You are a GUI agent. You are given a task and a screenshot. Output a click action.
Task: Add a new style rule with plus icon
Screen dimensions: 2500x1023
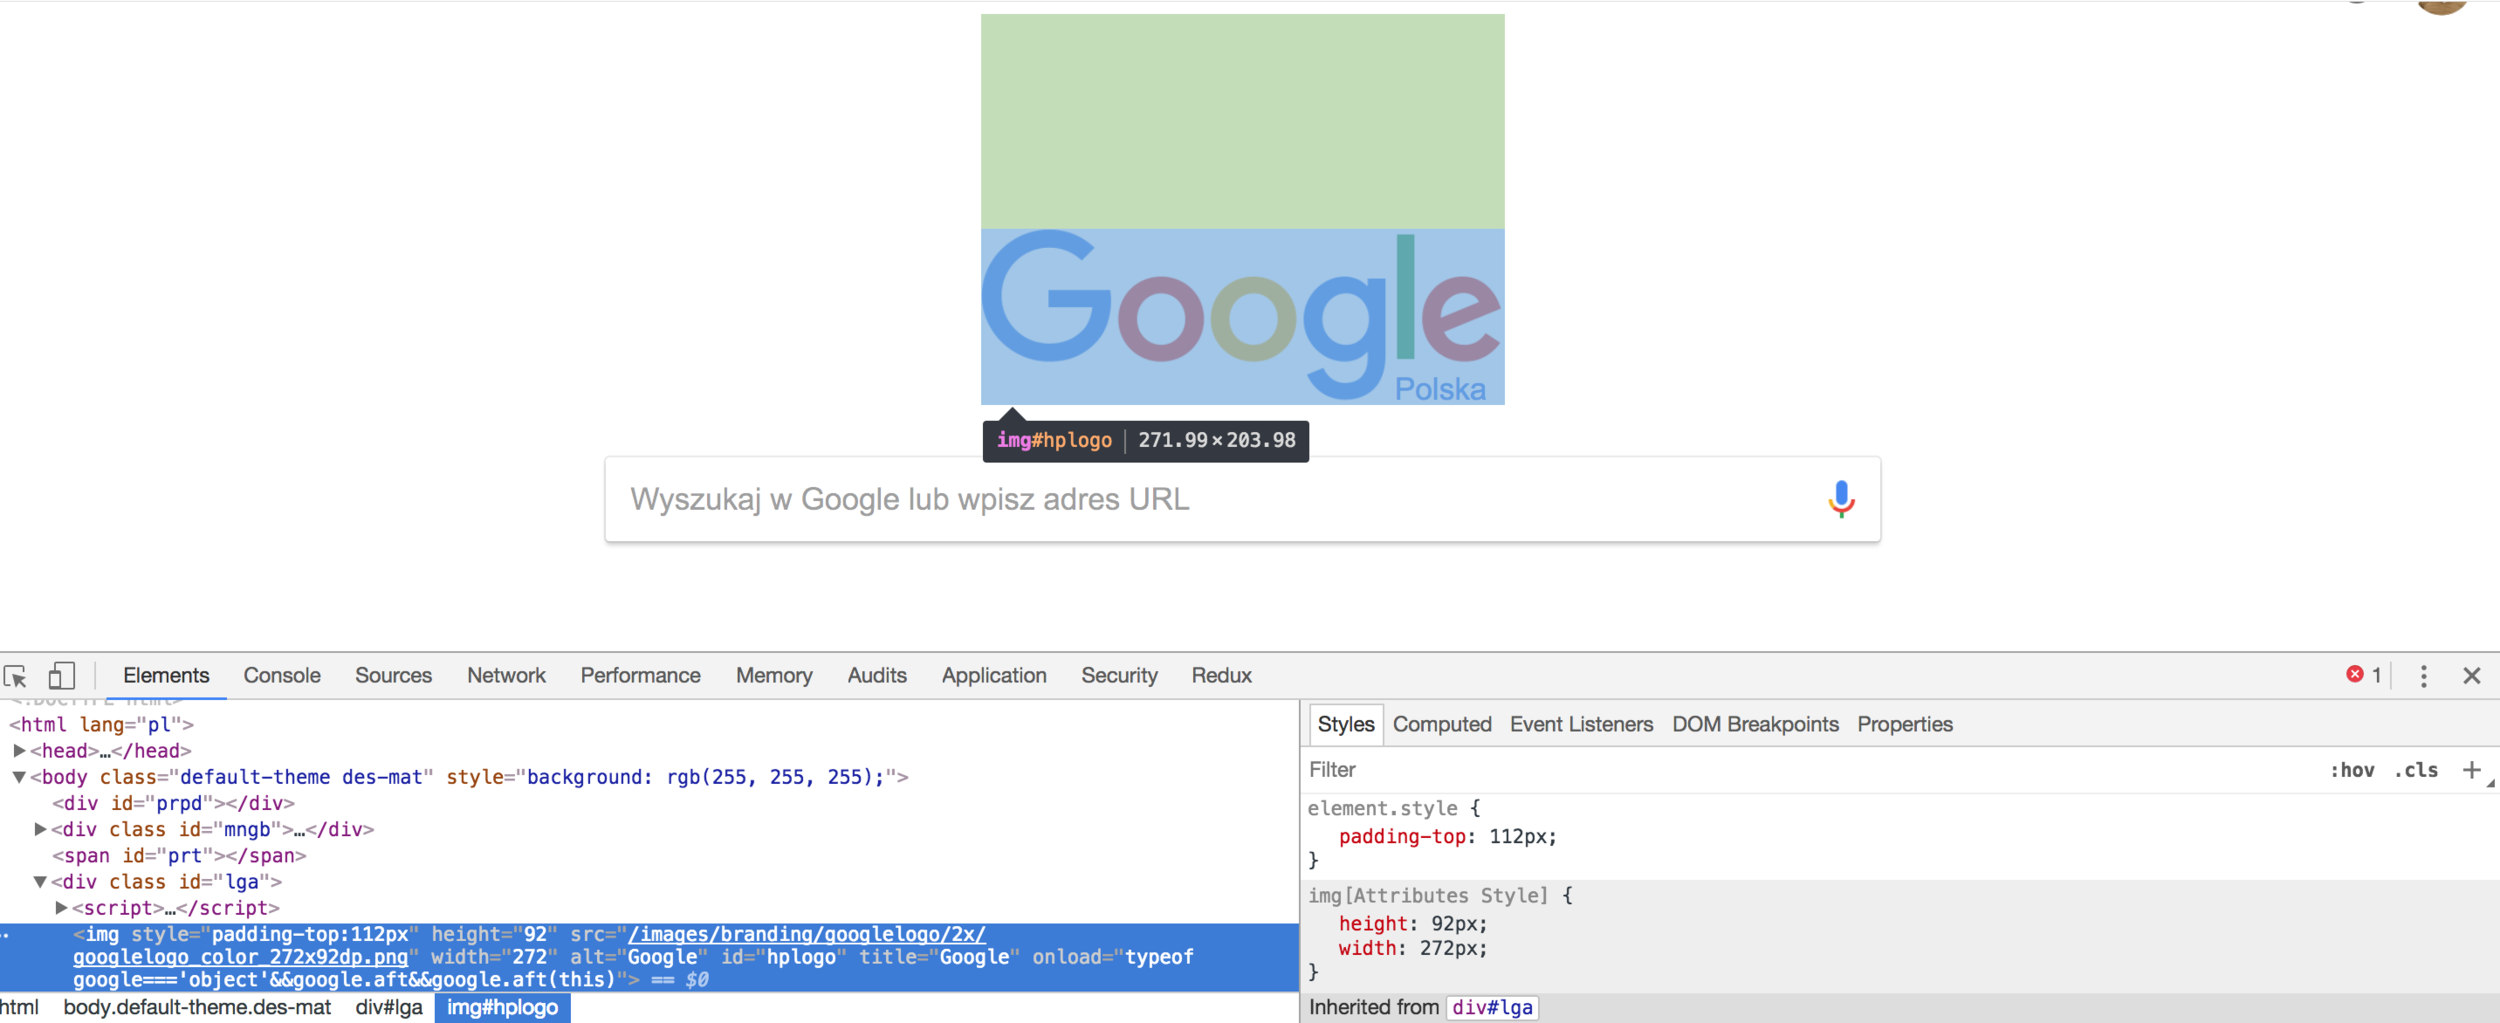(2471, 770)
